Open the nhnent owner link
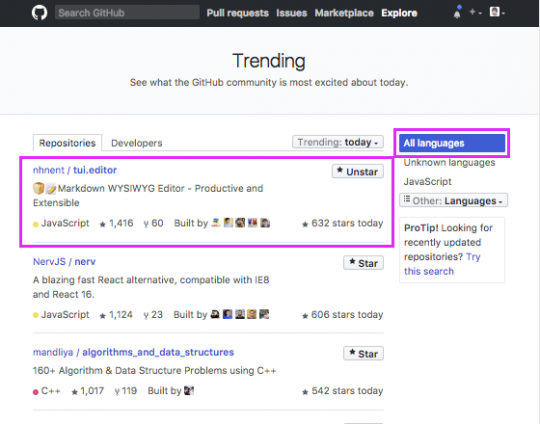This screenshot has width=540, height=424. (49, 170)
